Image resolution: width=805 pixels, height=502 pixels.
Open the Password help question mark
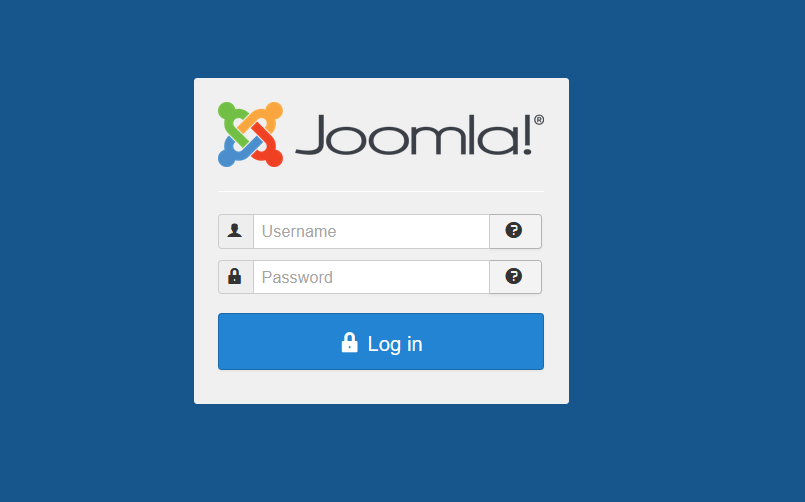tap(514, 276)
